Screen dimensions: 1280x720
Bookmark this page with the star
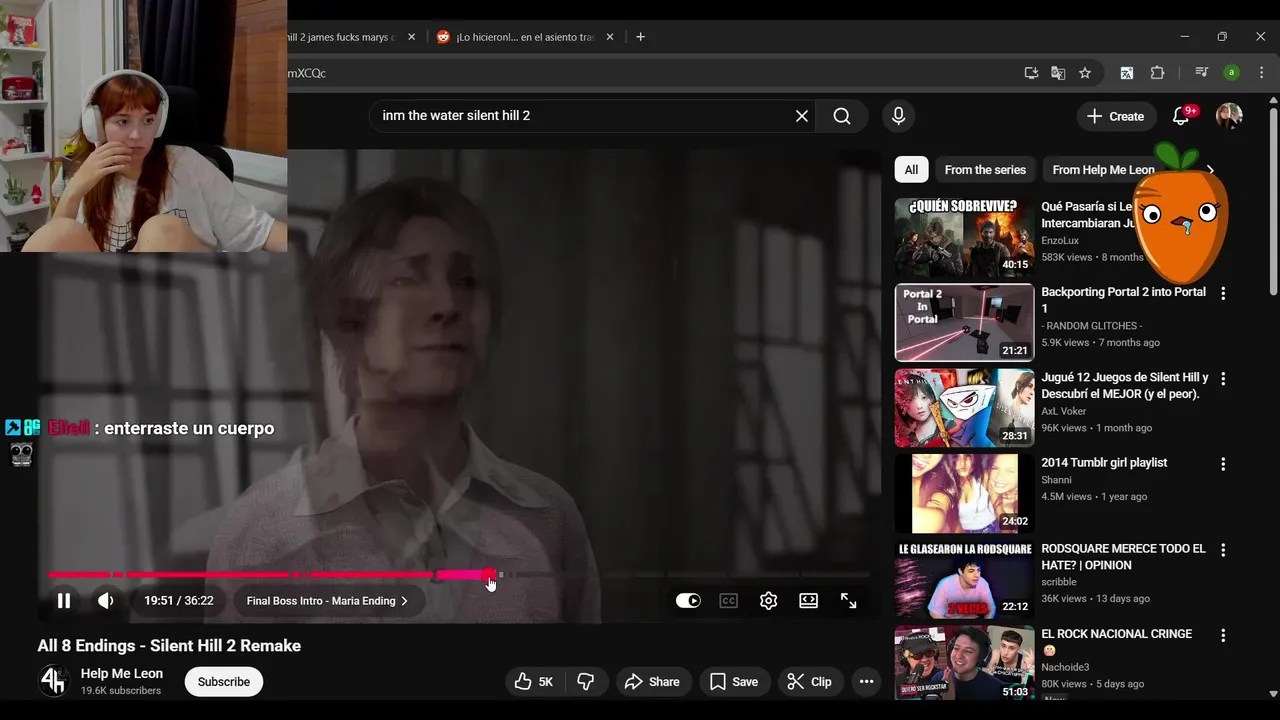click(1085, 73)
